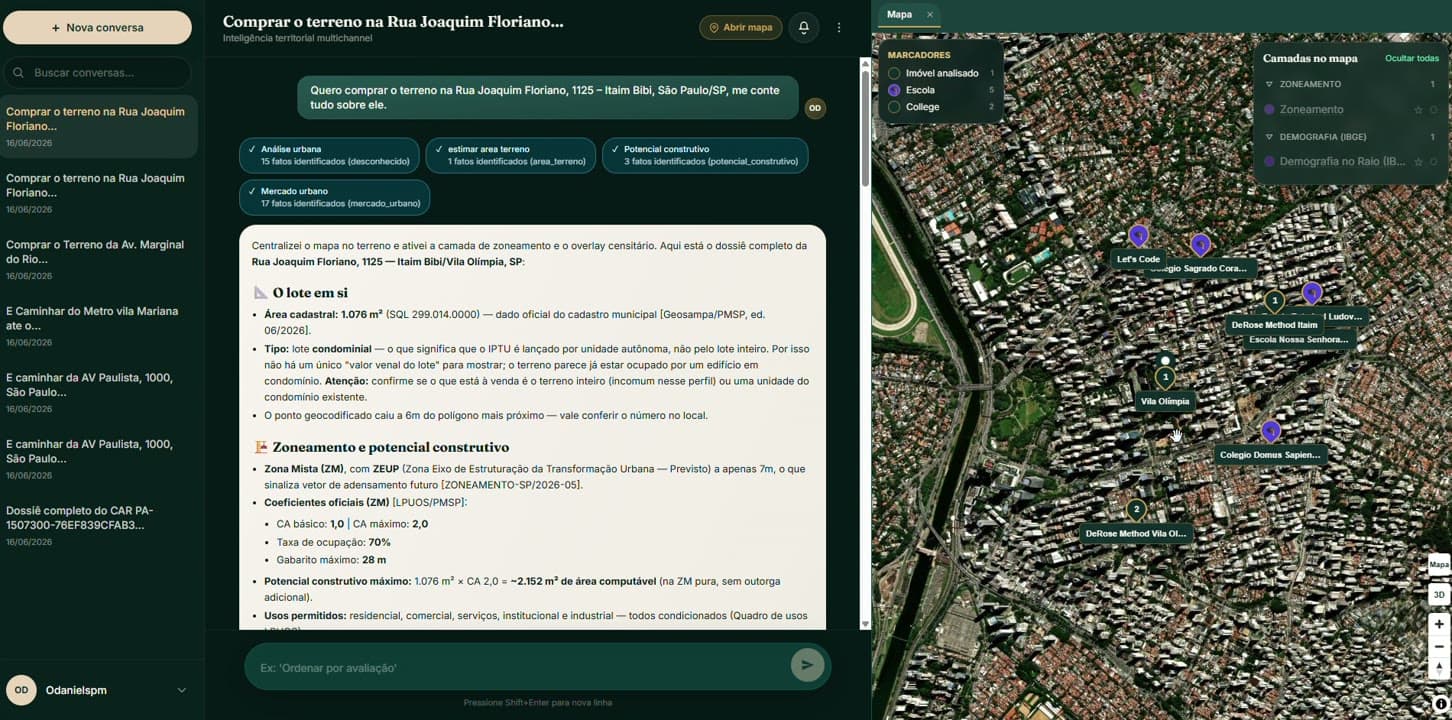Image resolution: width=1452 pixels, height=720 pixels.
Task: Open the notifications bell icon
Action: pos(804,28)
